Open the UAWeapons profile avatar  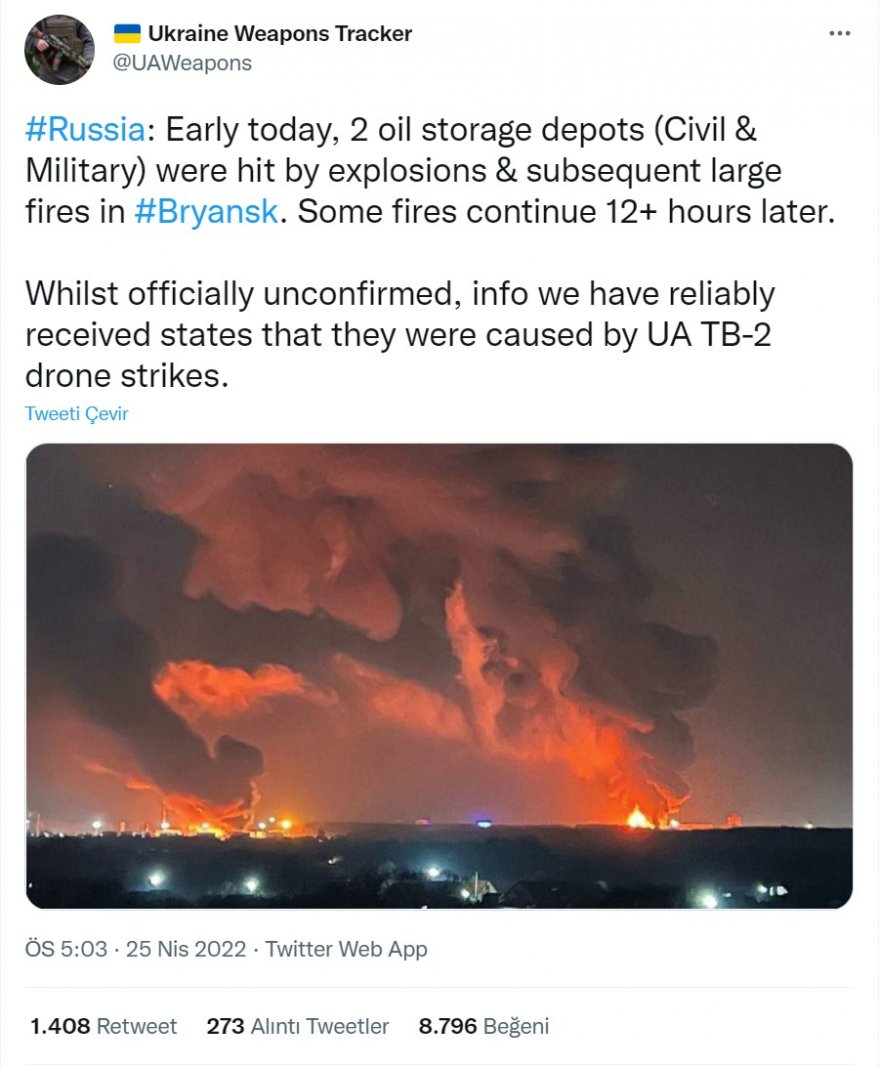coord(59,50)
